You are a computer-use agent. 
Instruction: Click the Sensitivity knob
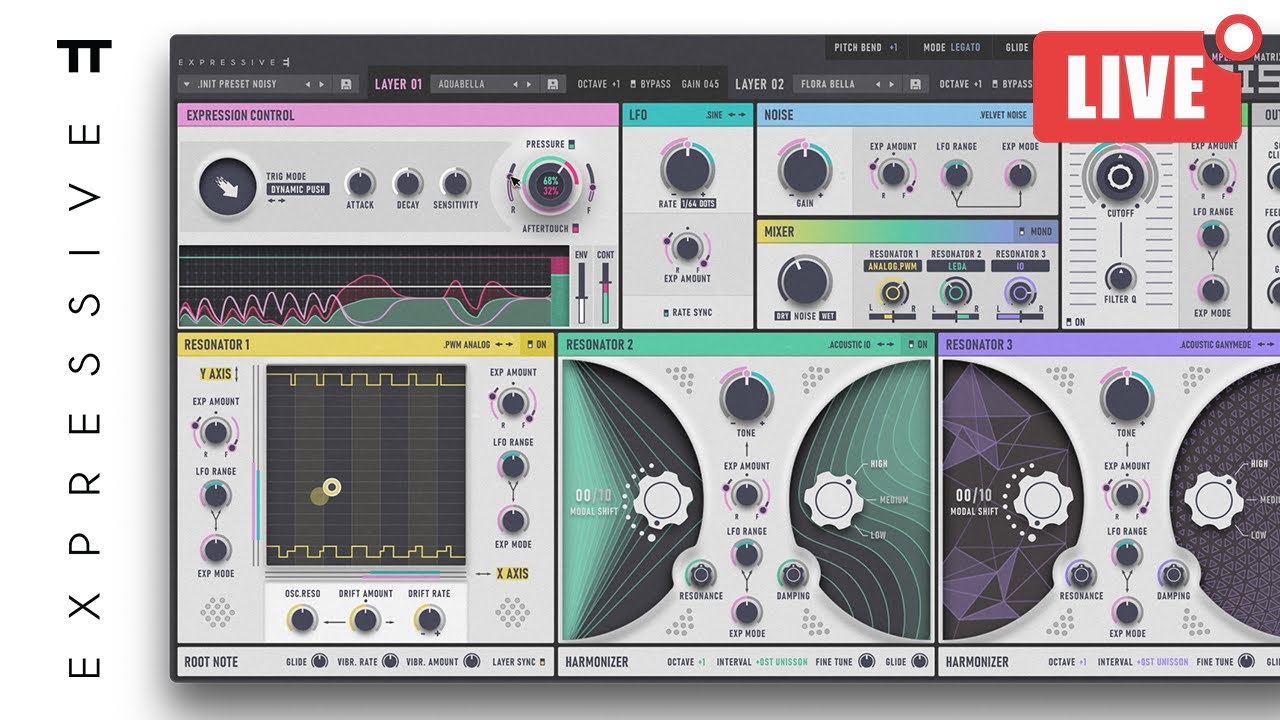(455, 183)
